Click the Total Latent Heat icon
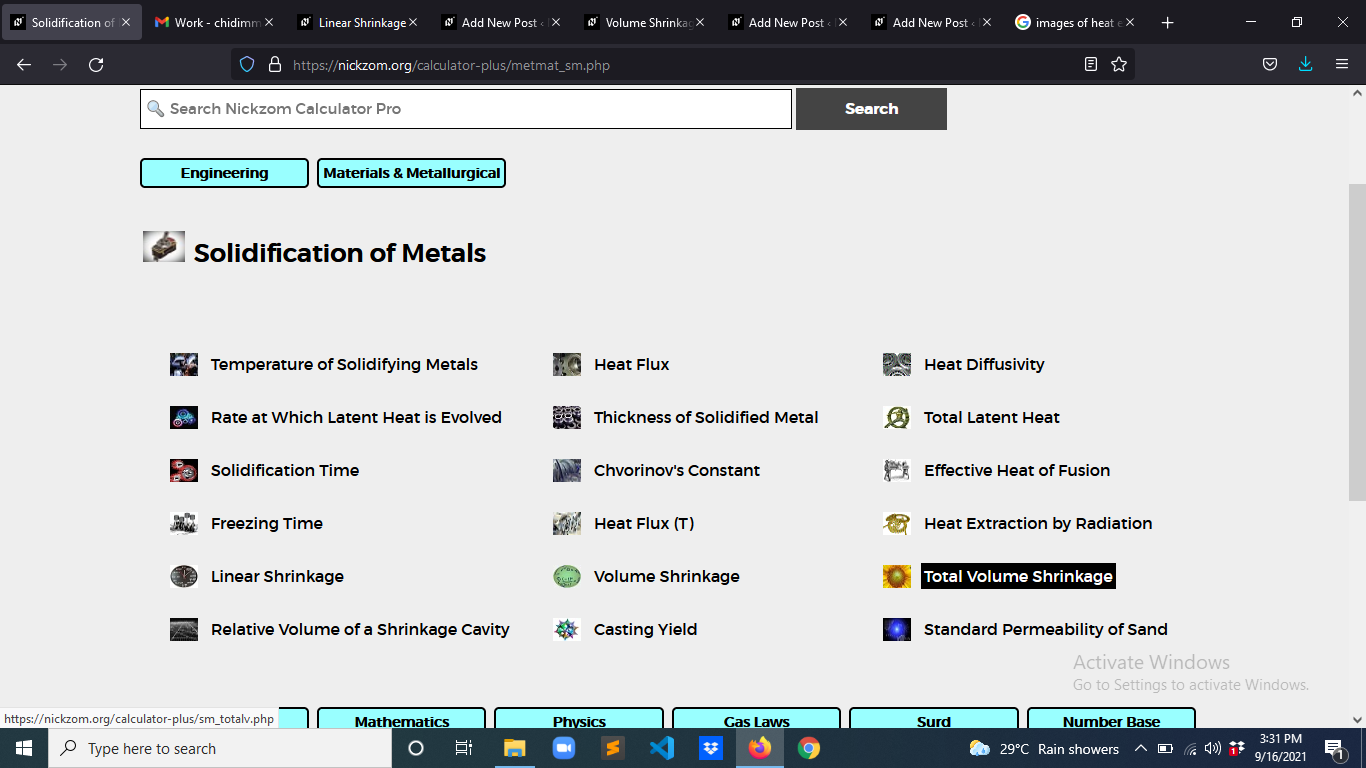The height and width of the screenshot is (768, 1366). (897, 417)
